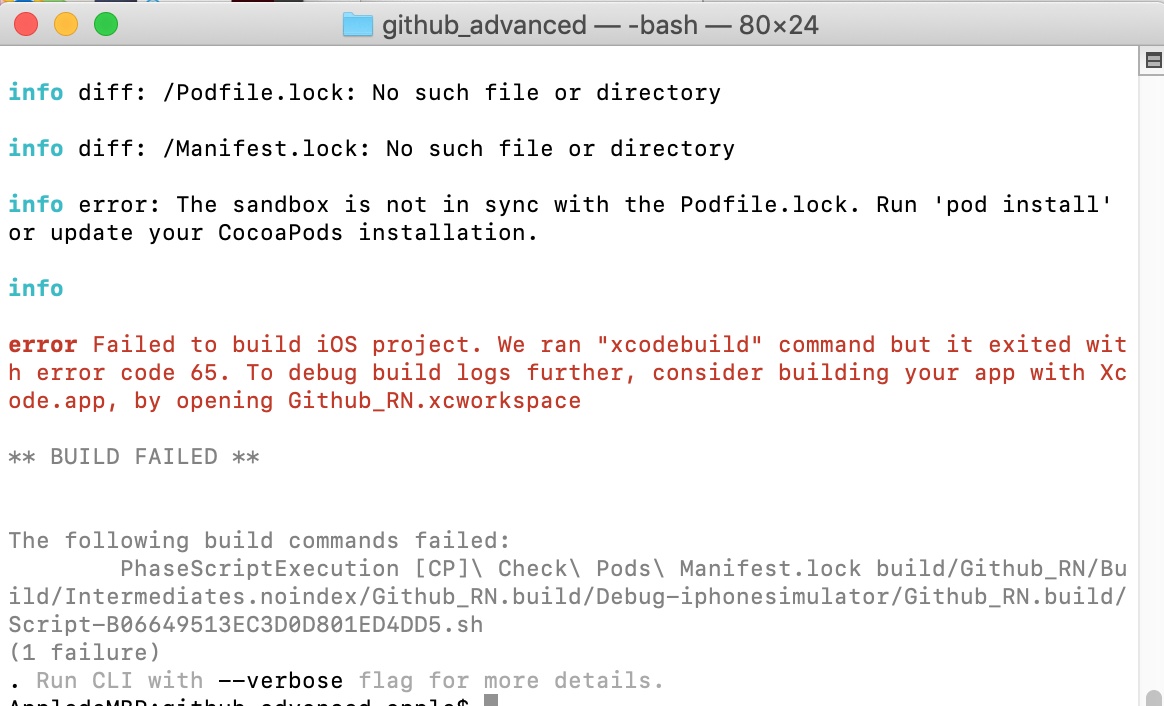Viewport: 1164px width, 706px height.
Task: Click the word CocoaPods
Action: [x=280, y=233]
